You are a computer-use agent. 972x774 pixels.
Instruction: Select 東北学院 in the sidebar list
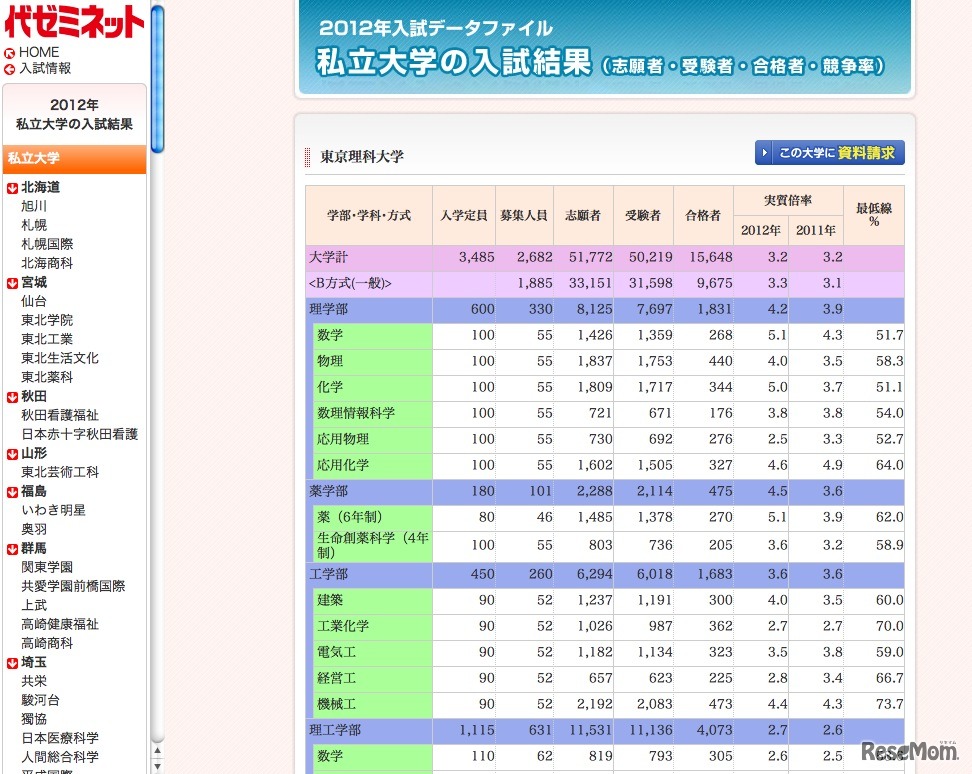[47, 320]
